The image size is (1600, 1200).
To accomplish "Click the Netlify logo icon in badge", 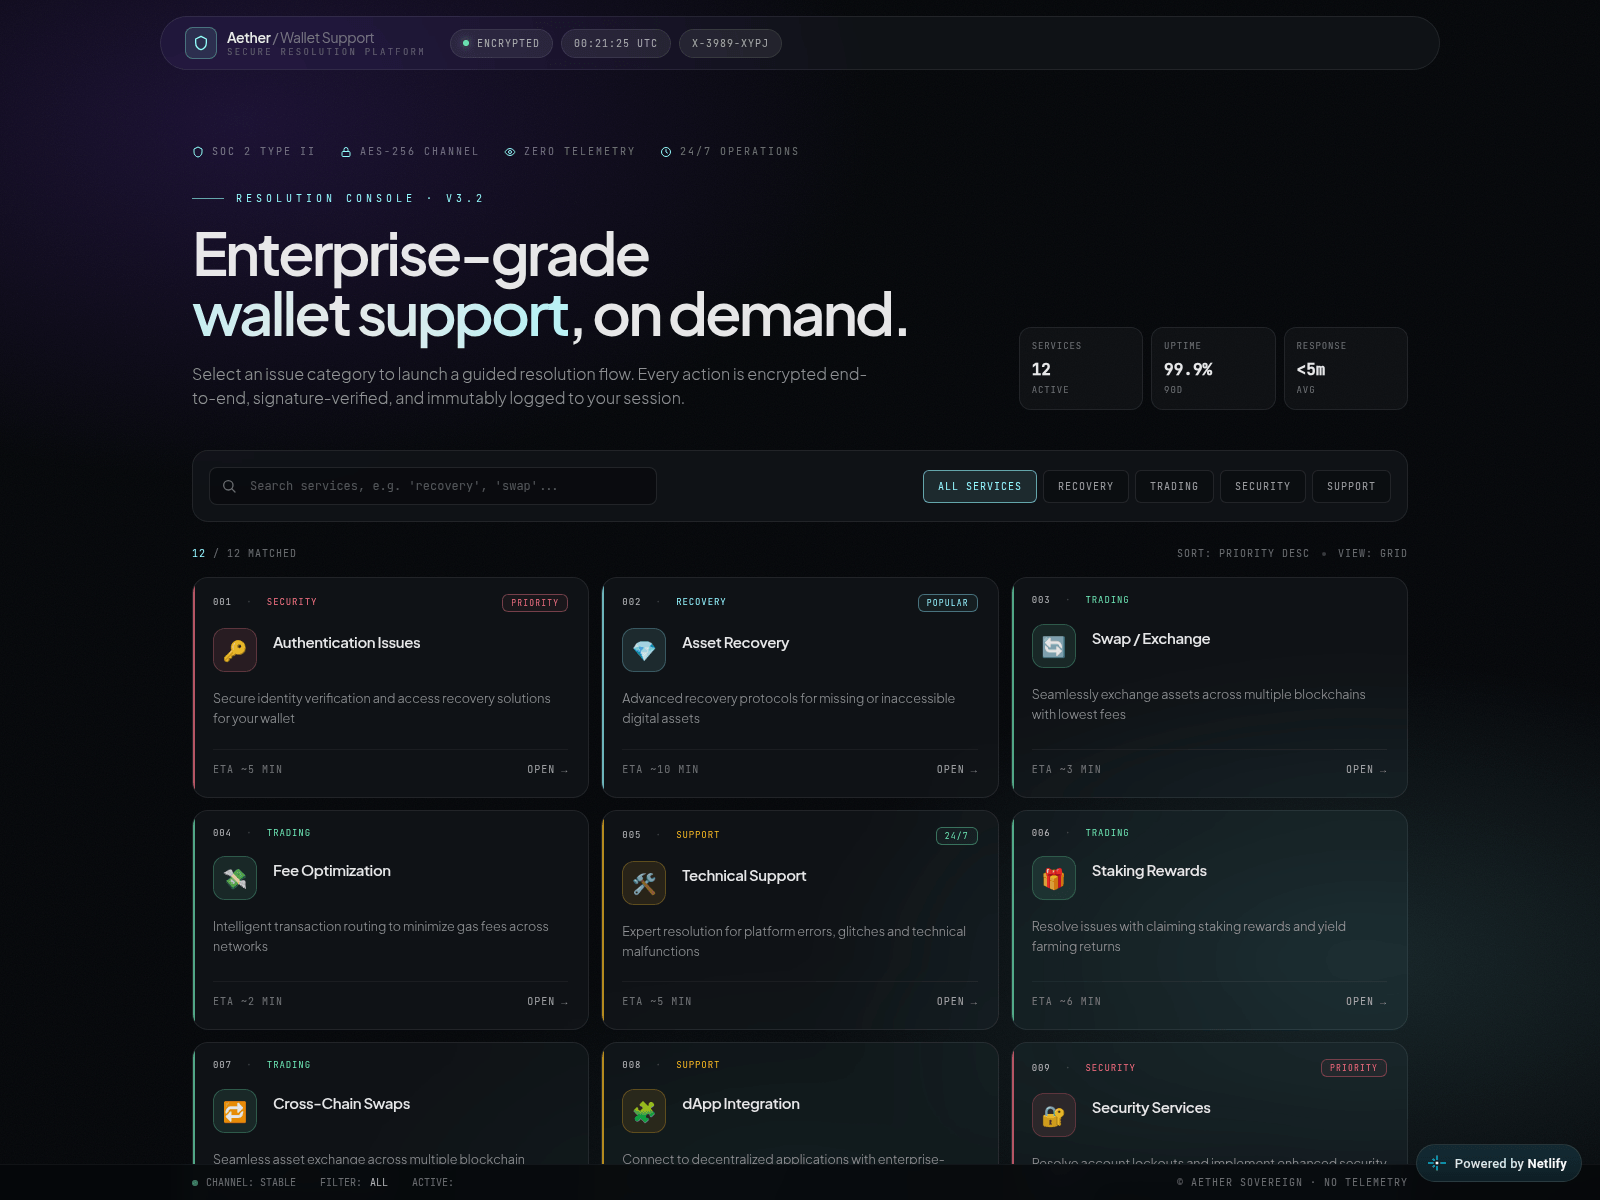I will [1437, 1163].
